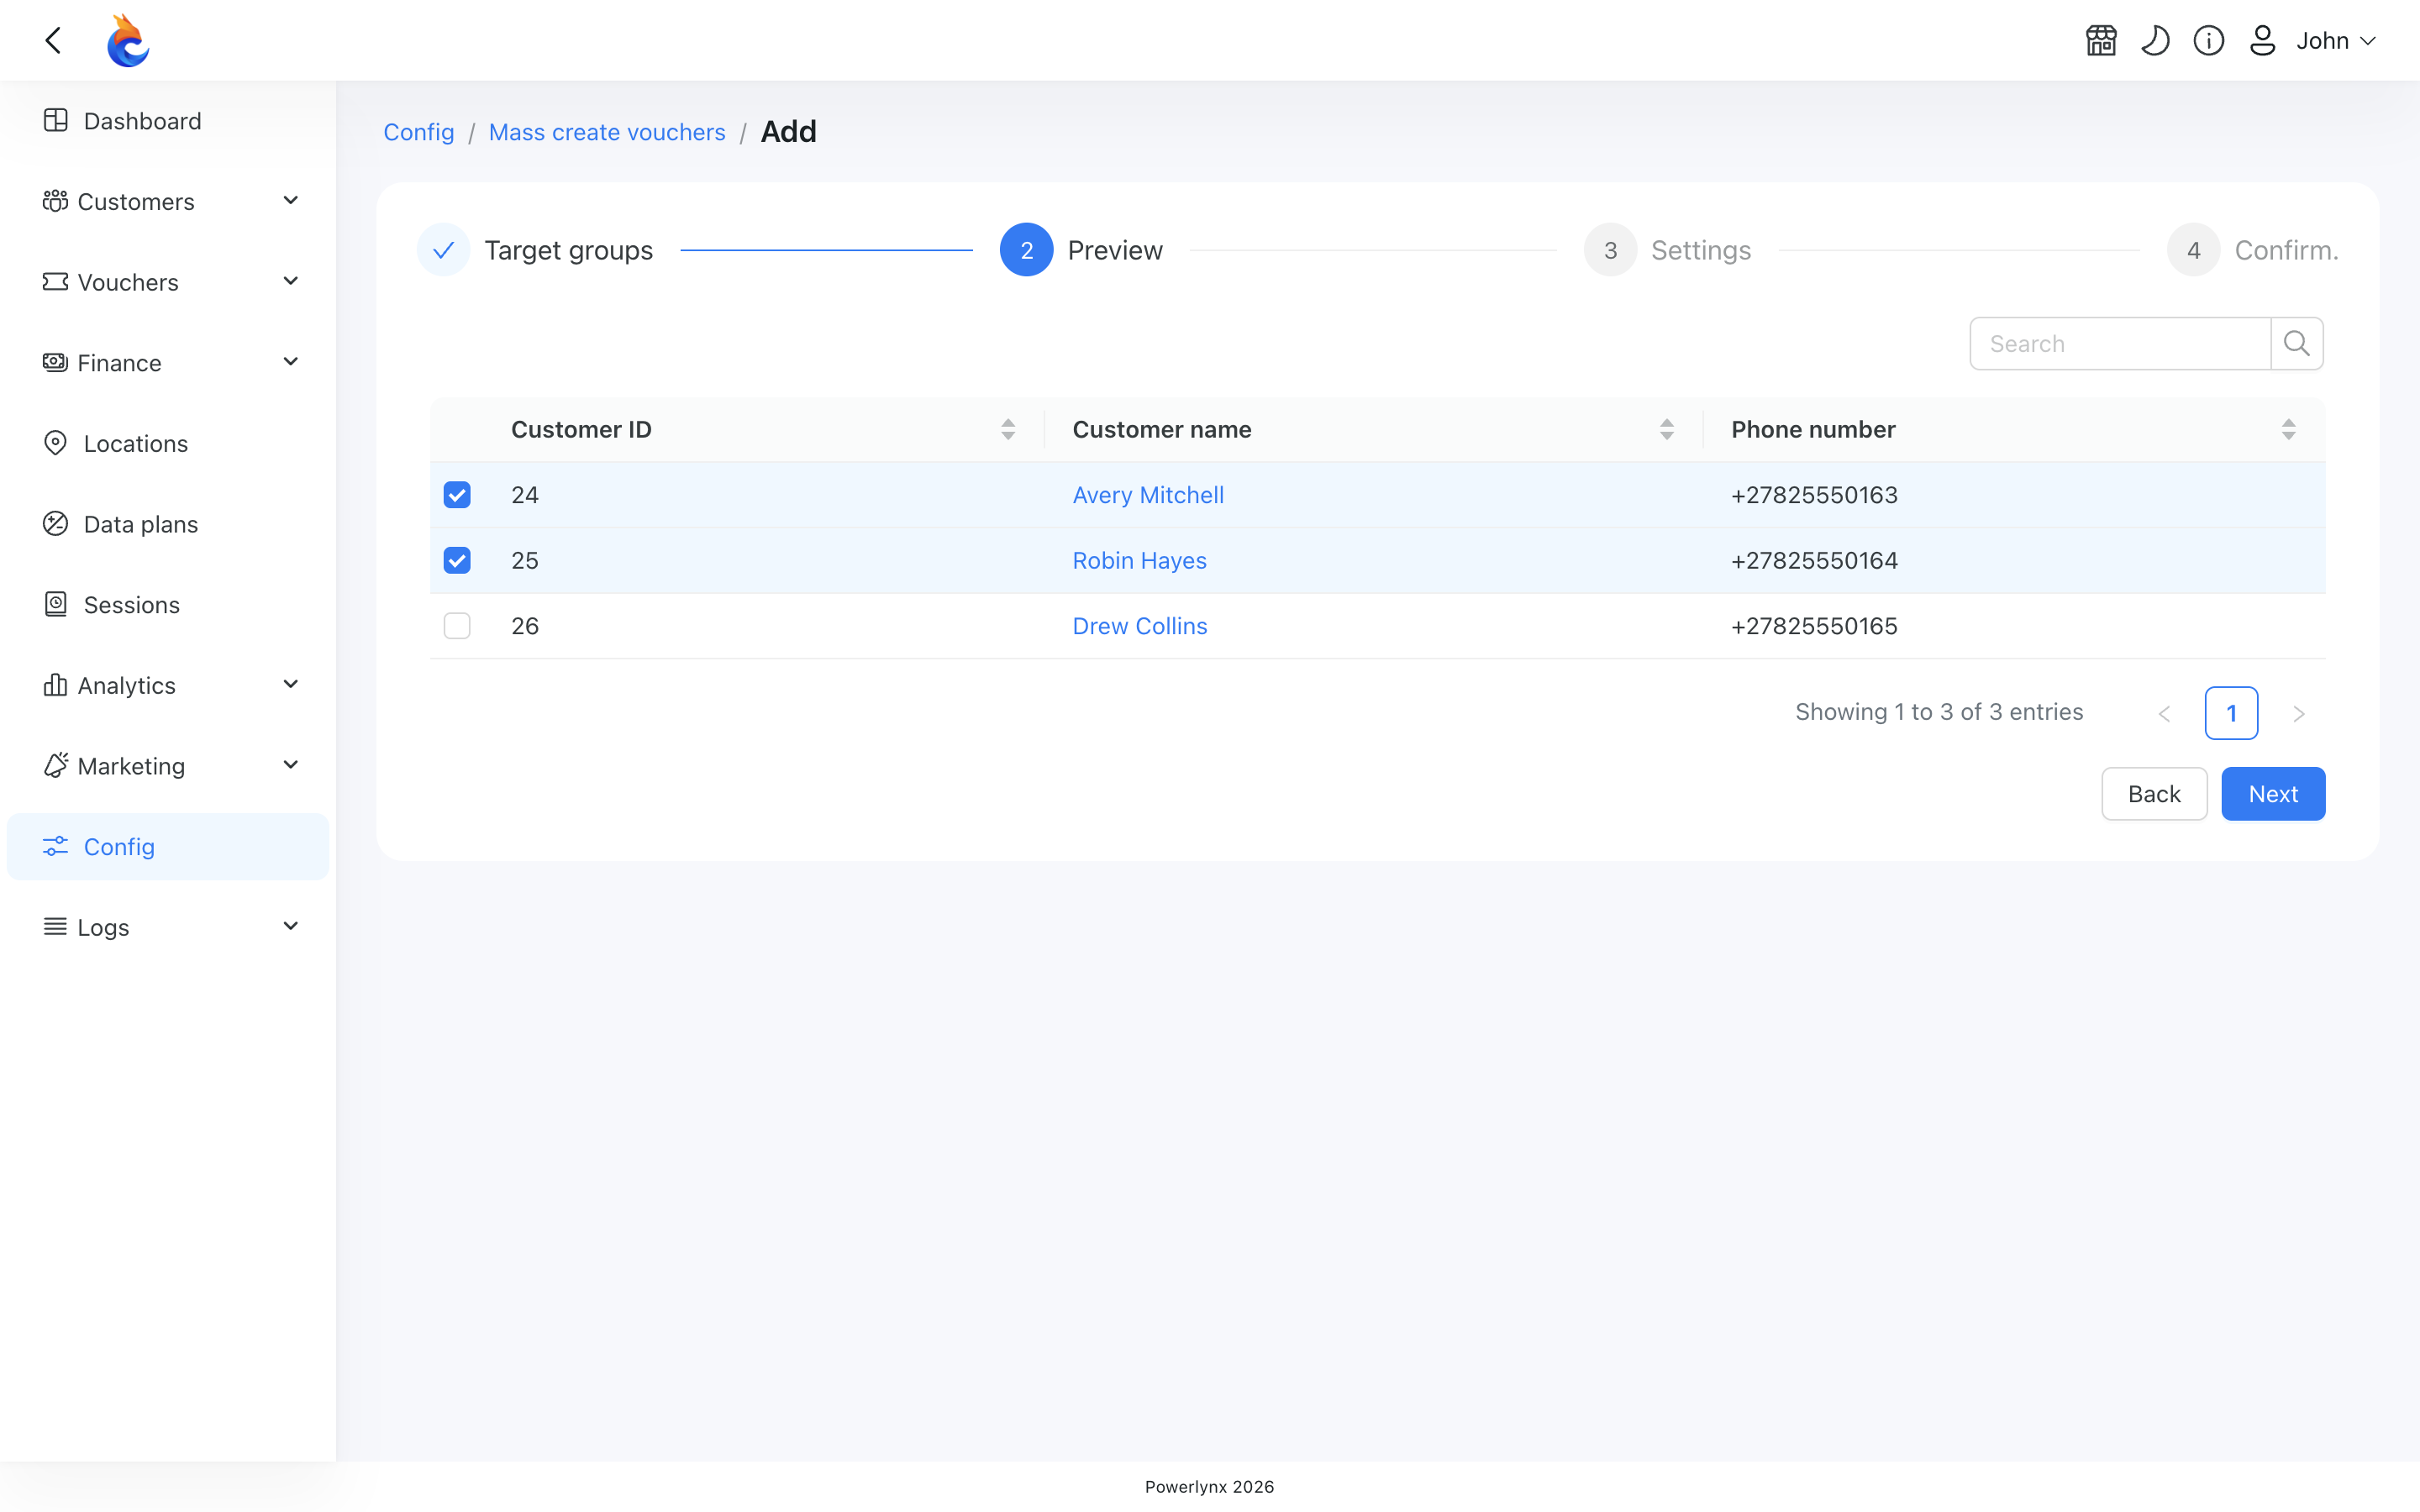Sort by Customer name column arrows
2420x1512 pixels.
pyautogui.click(x=1667, y=430)
